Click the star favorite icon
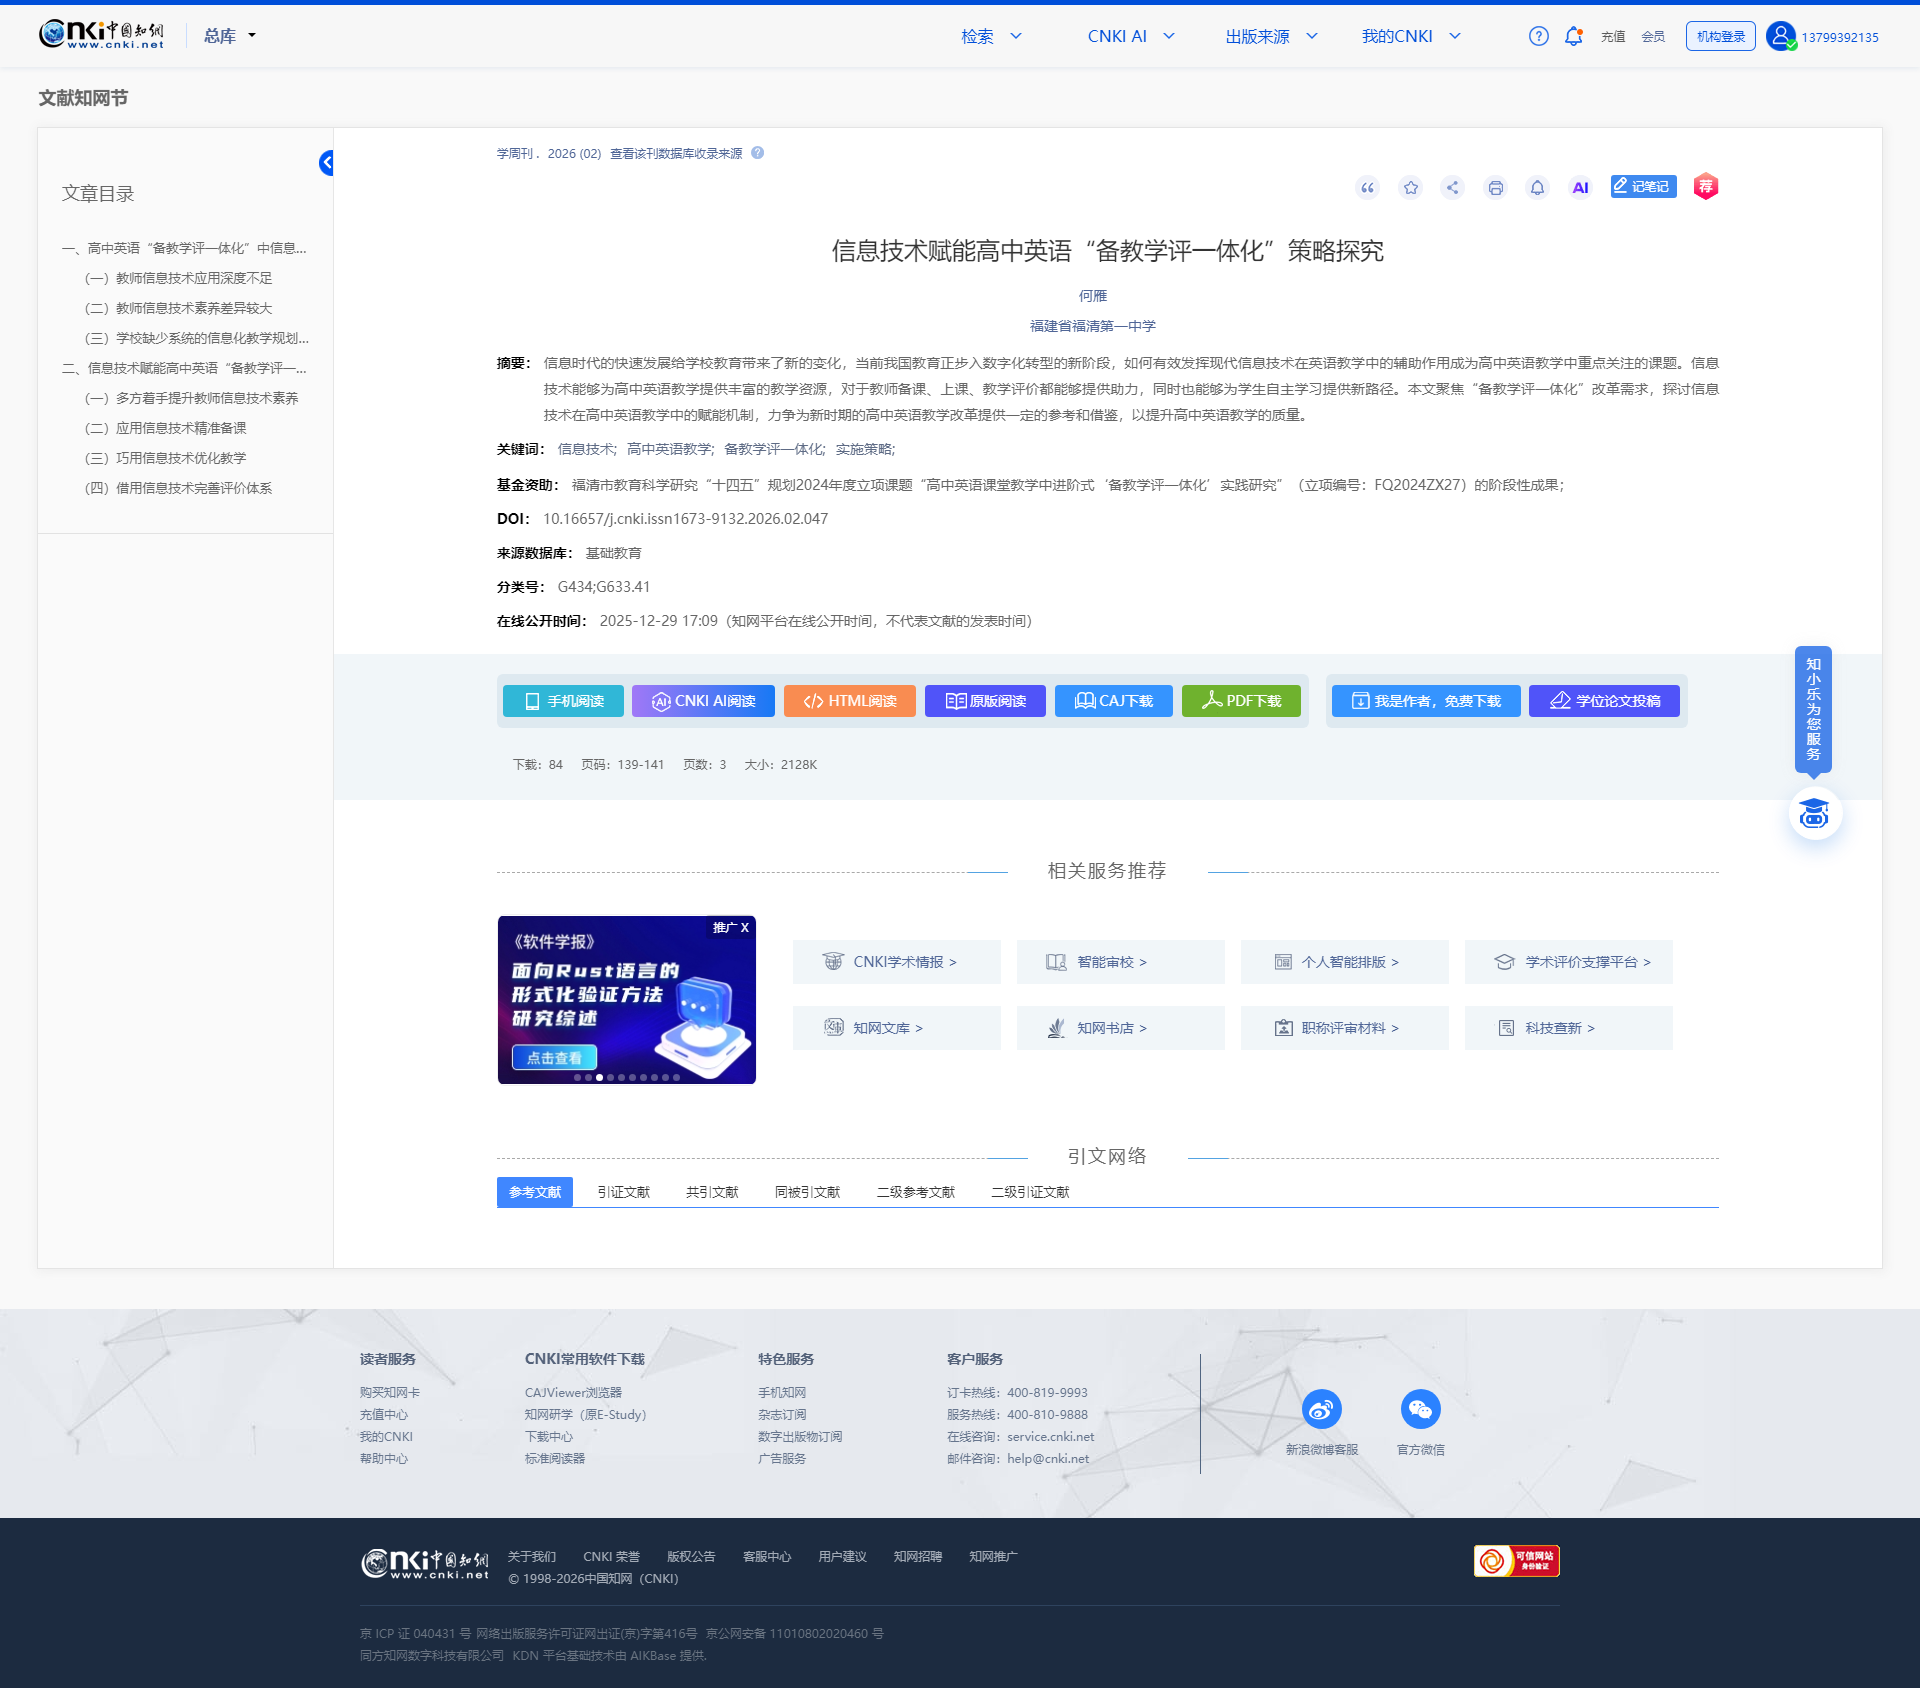This screenshot has width=1920, height=1688. pyautogui.click(x=1410, y=188)
